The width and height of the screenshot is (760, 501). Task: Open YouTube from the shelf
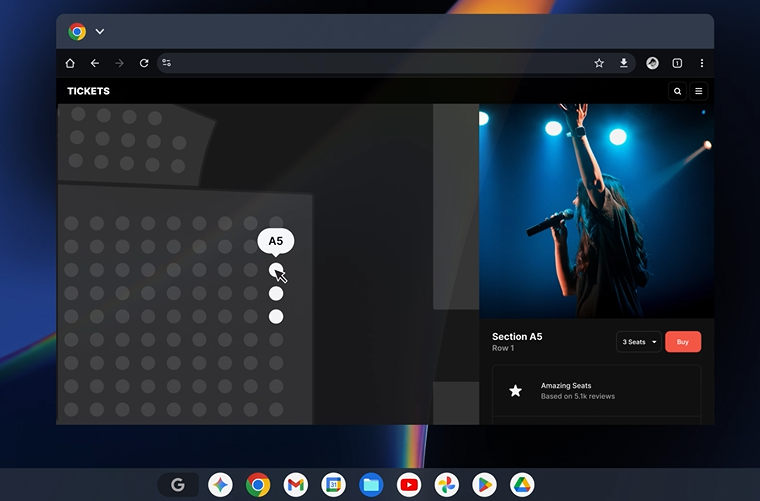409,485
